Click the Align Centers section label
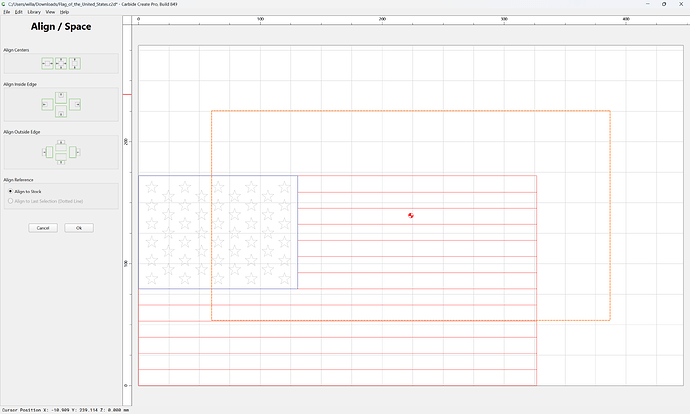Viewport: 690px width, 414px height. [x=16, y=50]
